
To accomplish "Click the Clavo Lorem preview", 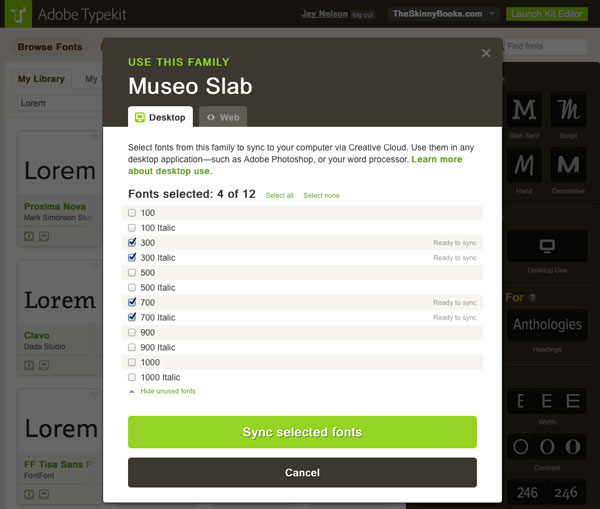I will 60,300.
